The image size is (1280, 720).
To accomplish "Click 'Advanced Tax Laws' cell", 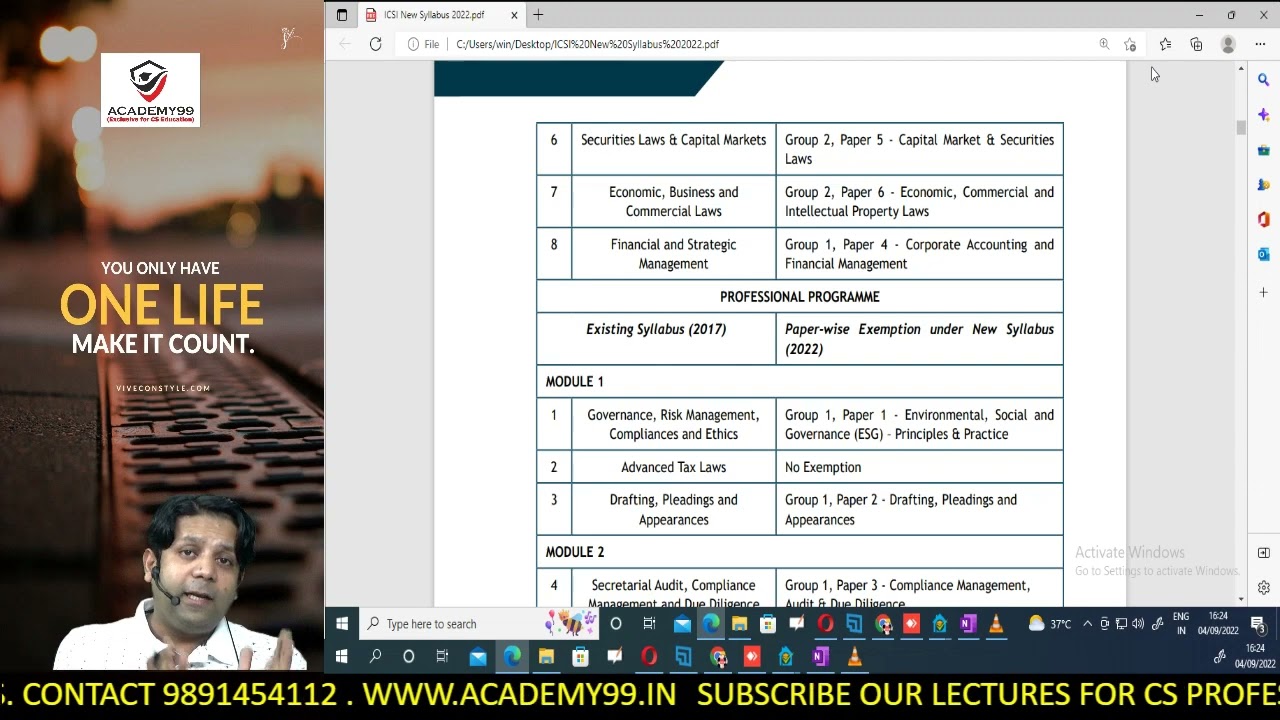I will pos(674,467).
